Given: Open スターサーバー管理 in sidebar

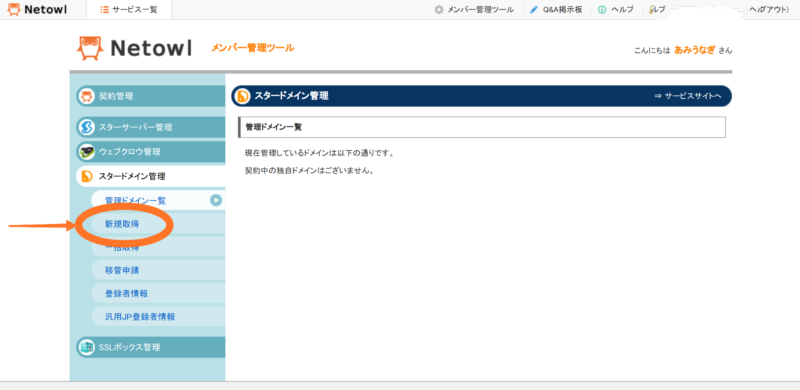Looking at the screenshot, I should pyautogui.click(x=151, y=127).
